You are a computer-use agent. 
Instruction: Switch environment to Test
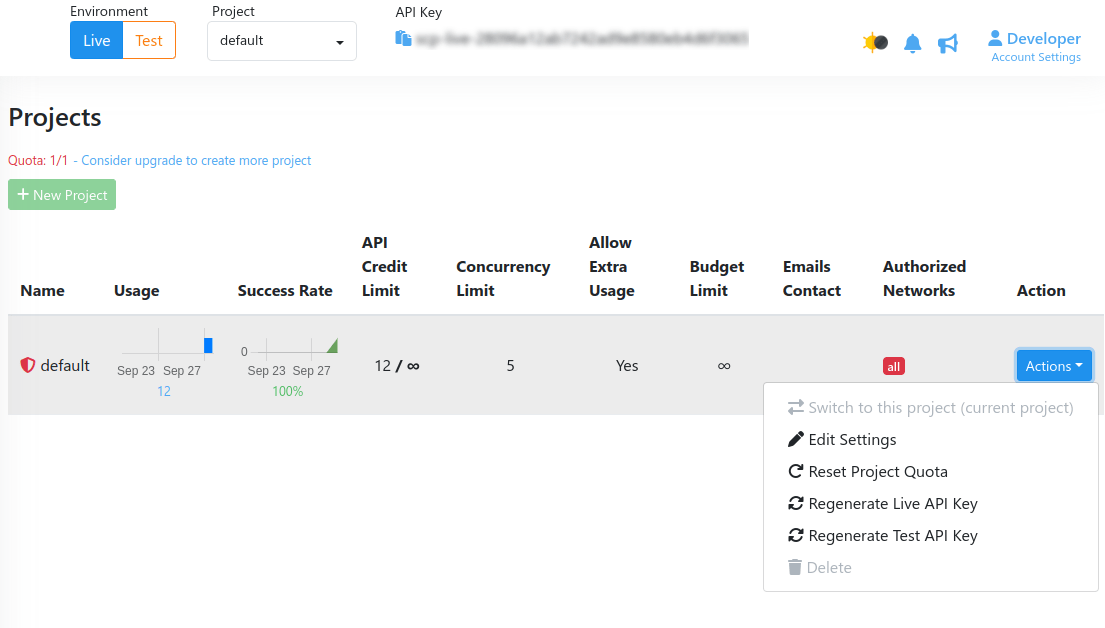tap(148, 40)
